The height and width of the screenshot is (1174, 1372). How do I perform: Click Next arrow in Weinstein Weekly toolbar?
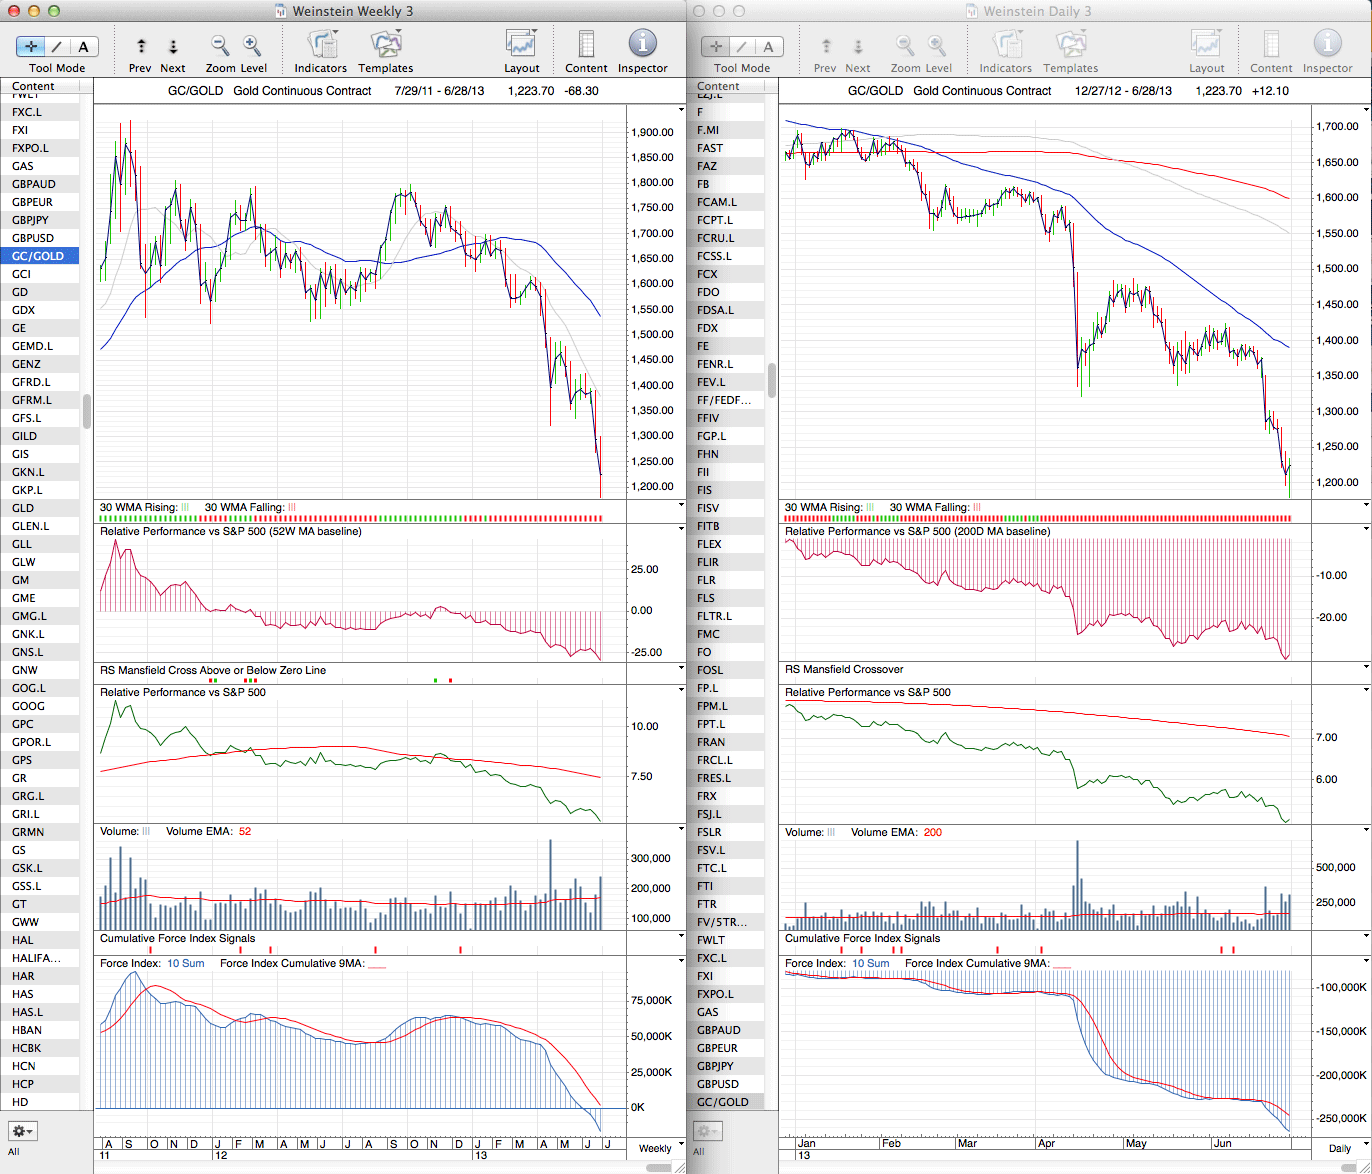tap(173, 46)
